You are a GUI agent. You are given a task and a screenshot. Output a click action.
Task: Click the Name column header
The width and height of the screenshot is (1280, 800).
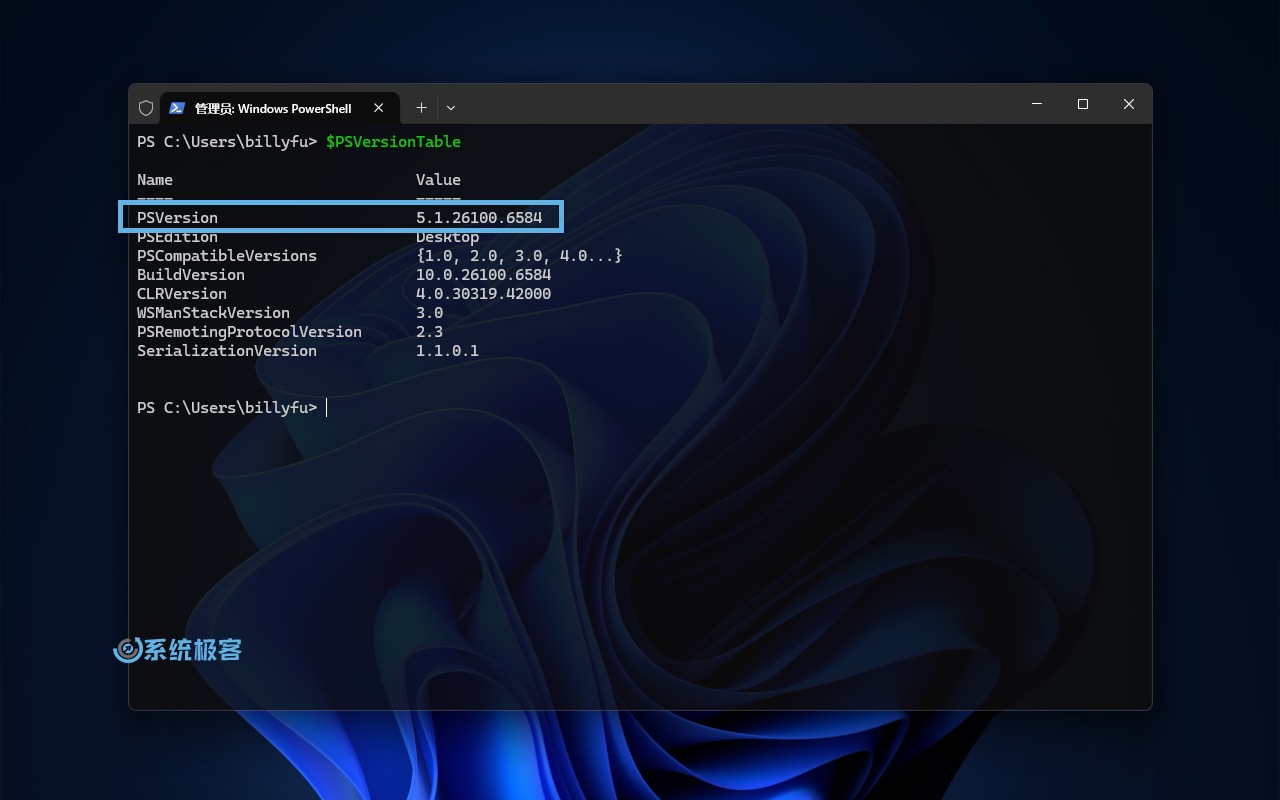[155, 180]
